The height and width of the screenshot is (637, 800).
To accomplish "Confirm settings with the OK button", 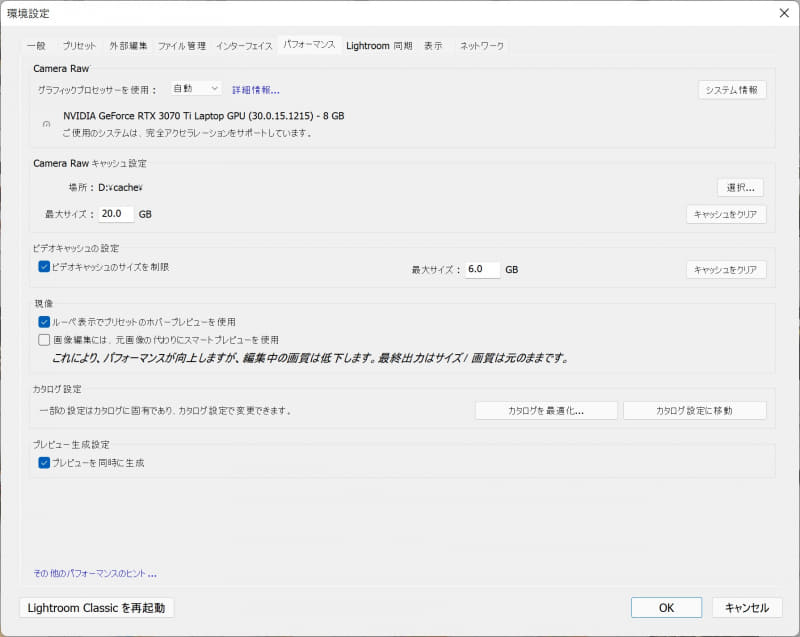I will 666,607.
